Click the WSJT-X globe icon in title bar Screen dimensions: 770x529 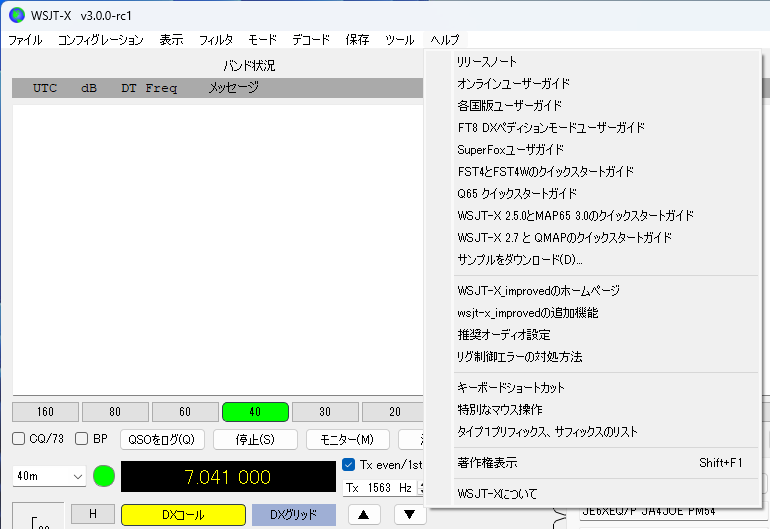point(17,15)
